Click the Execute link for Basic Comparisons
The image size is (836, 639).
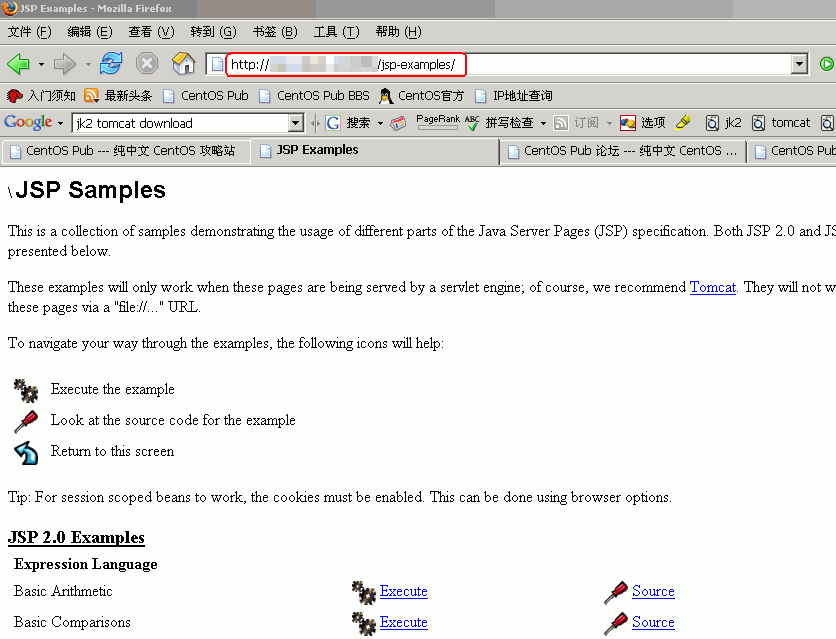click(403, 622)
